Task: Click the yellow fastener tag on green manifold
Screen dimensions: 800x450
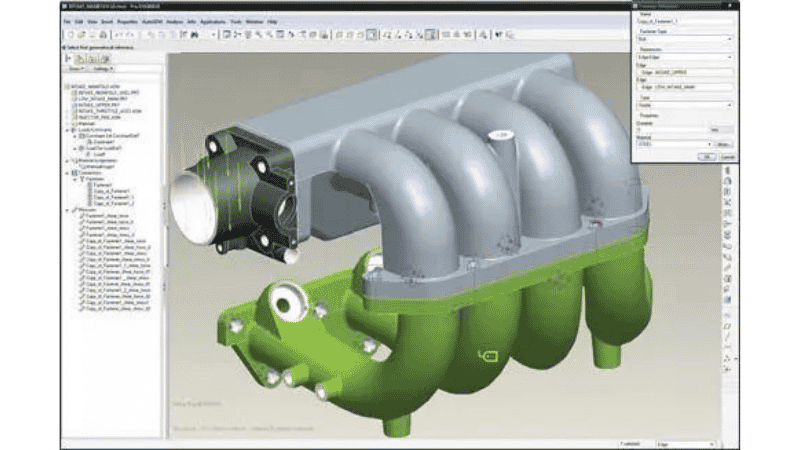Action: point(488,355)
